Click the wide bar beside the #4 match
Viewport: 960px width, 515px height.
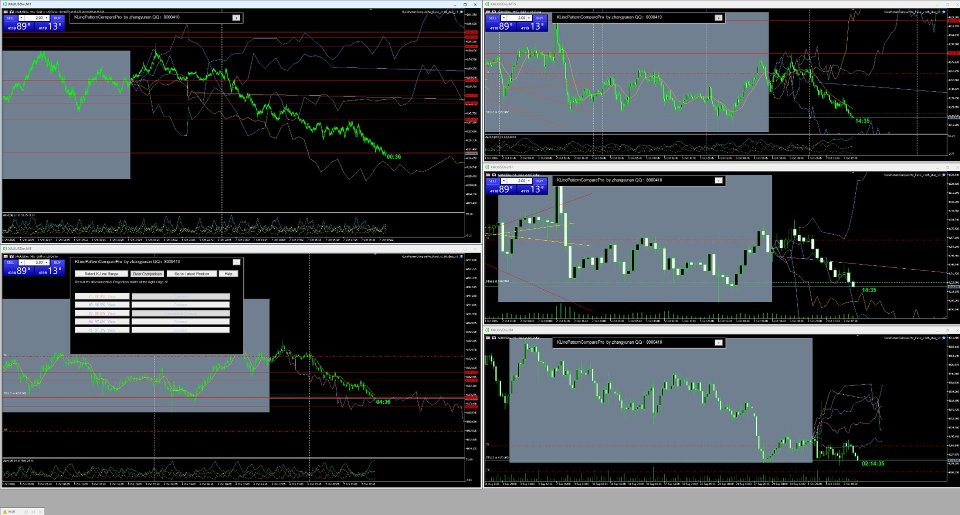[181, 321]
